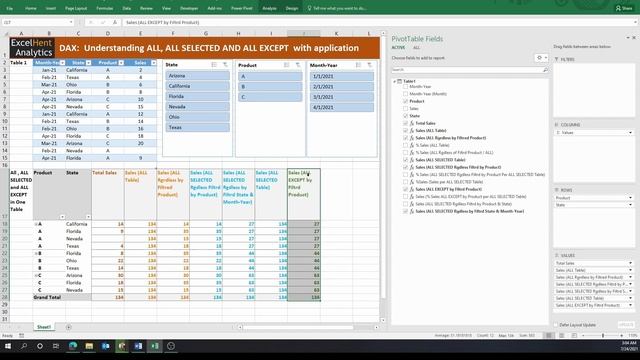Open the Sales column filter dropdown in Table 1
The image size is (640, 360).
tap(154, 63)
